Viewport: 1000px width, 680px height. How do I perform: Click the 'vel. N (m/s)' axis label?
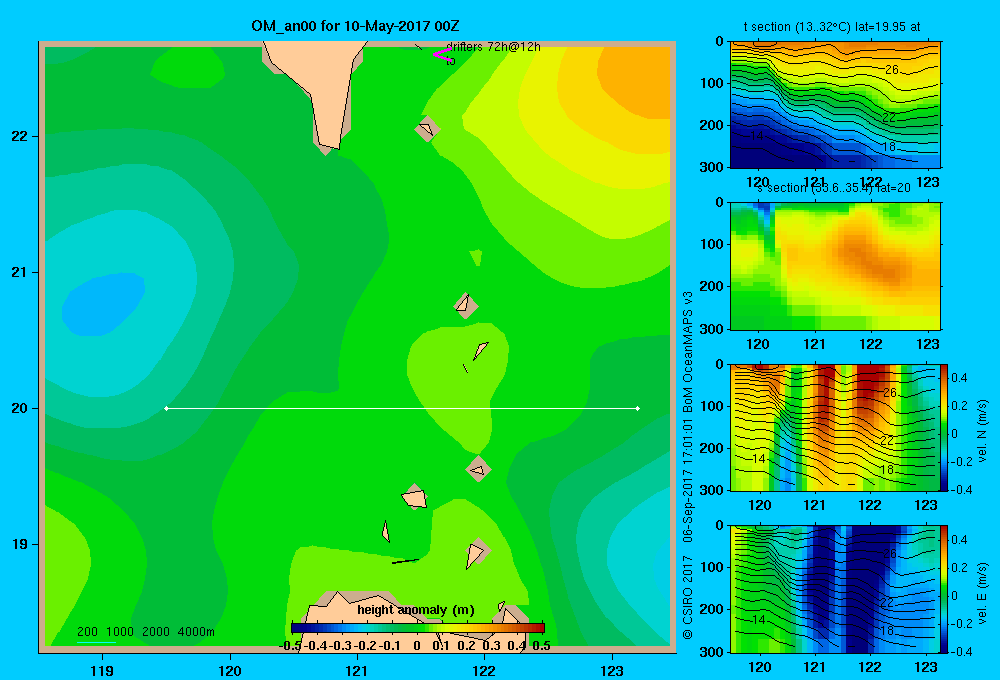[983, 431]
